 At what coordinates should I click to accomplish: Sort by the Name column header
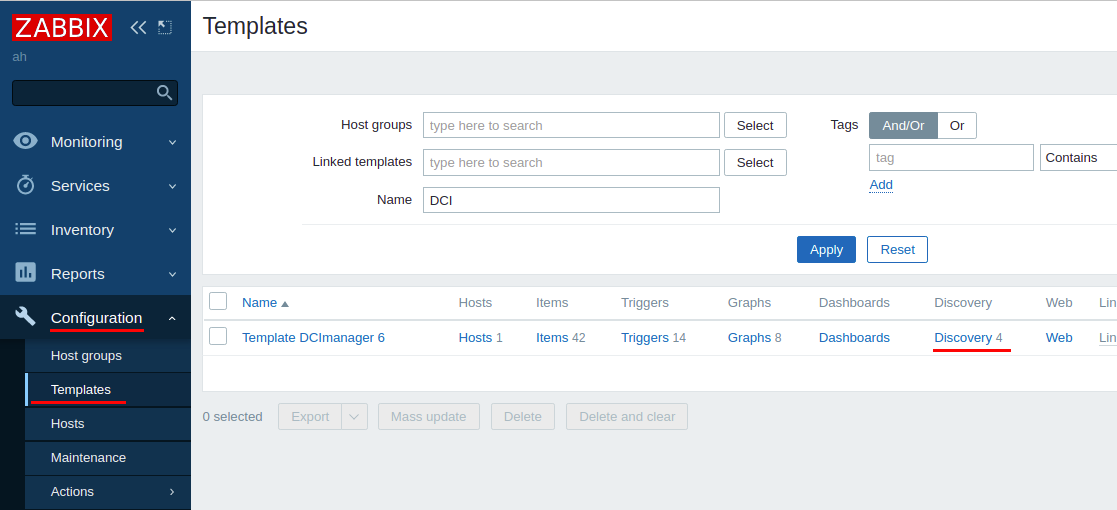(x=259, y=303)
